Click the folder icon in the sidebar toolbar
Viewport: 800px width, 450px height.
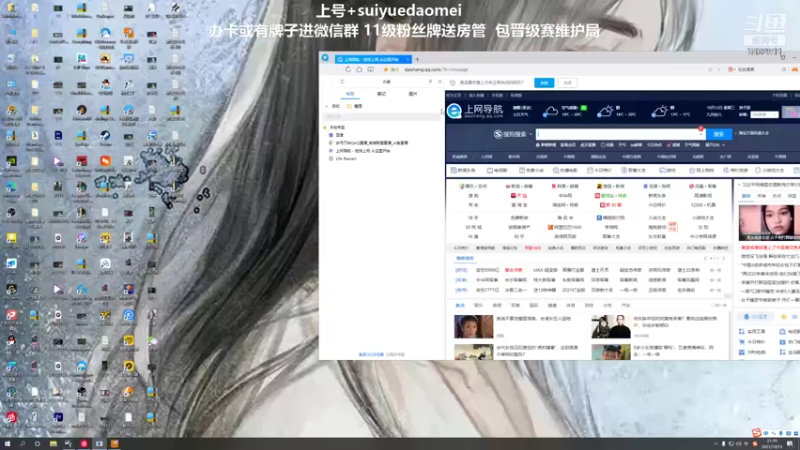pos(349,106)
